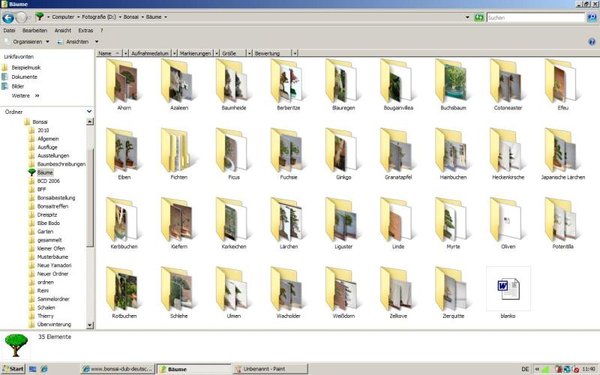Image resolution: width=600 pixels, height=375 pixels.
Task: Open the Aufnahmedatum column dropdown arrow
Action: pyautogui.click(x=174, y=53)
